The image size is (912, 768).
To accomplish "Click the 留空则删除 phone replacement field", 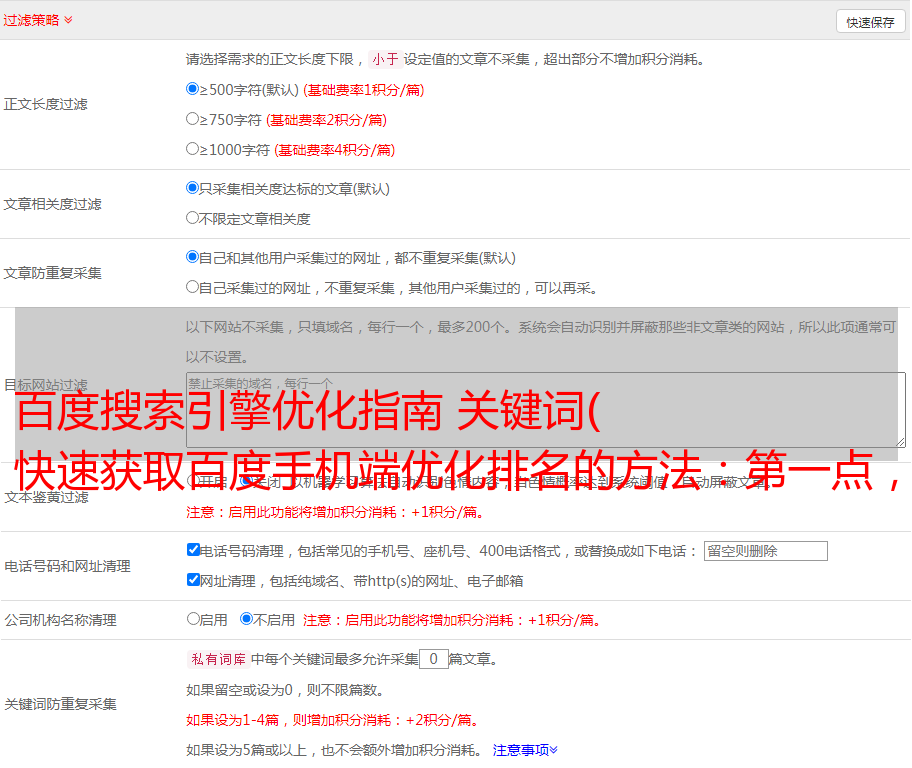I will click(765, 551).
